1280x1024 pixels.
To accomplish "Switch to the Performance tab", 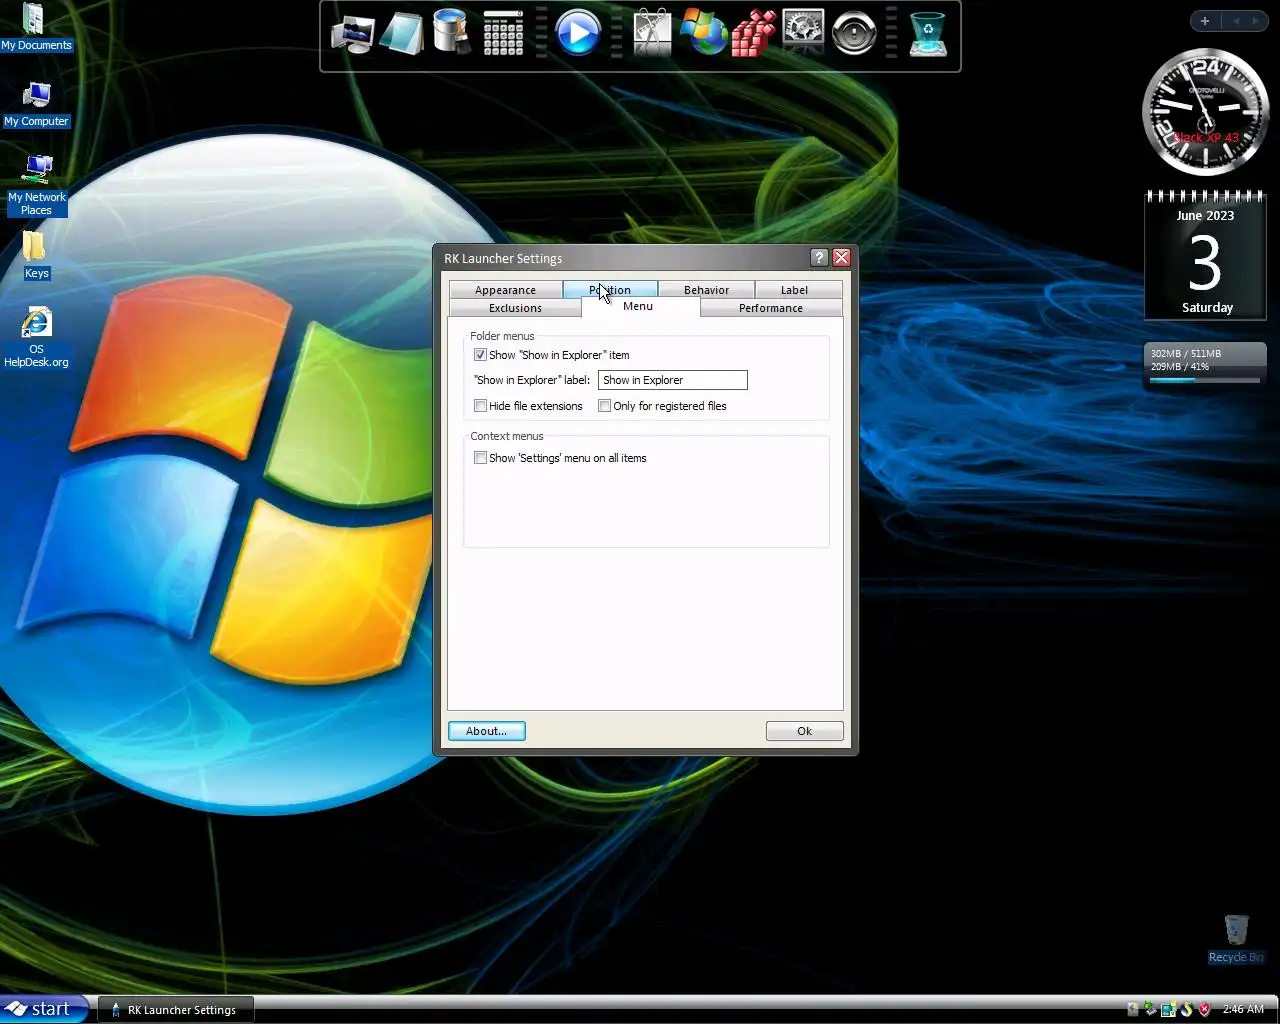I will pyautogui.click(x=771, y=308).
